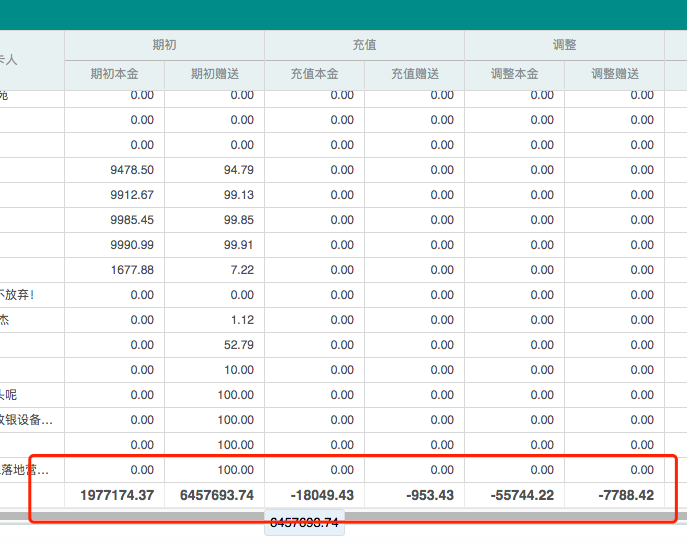Select the 充值 group header

pos(364,45)
